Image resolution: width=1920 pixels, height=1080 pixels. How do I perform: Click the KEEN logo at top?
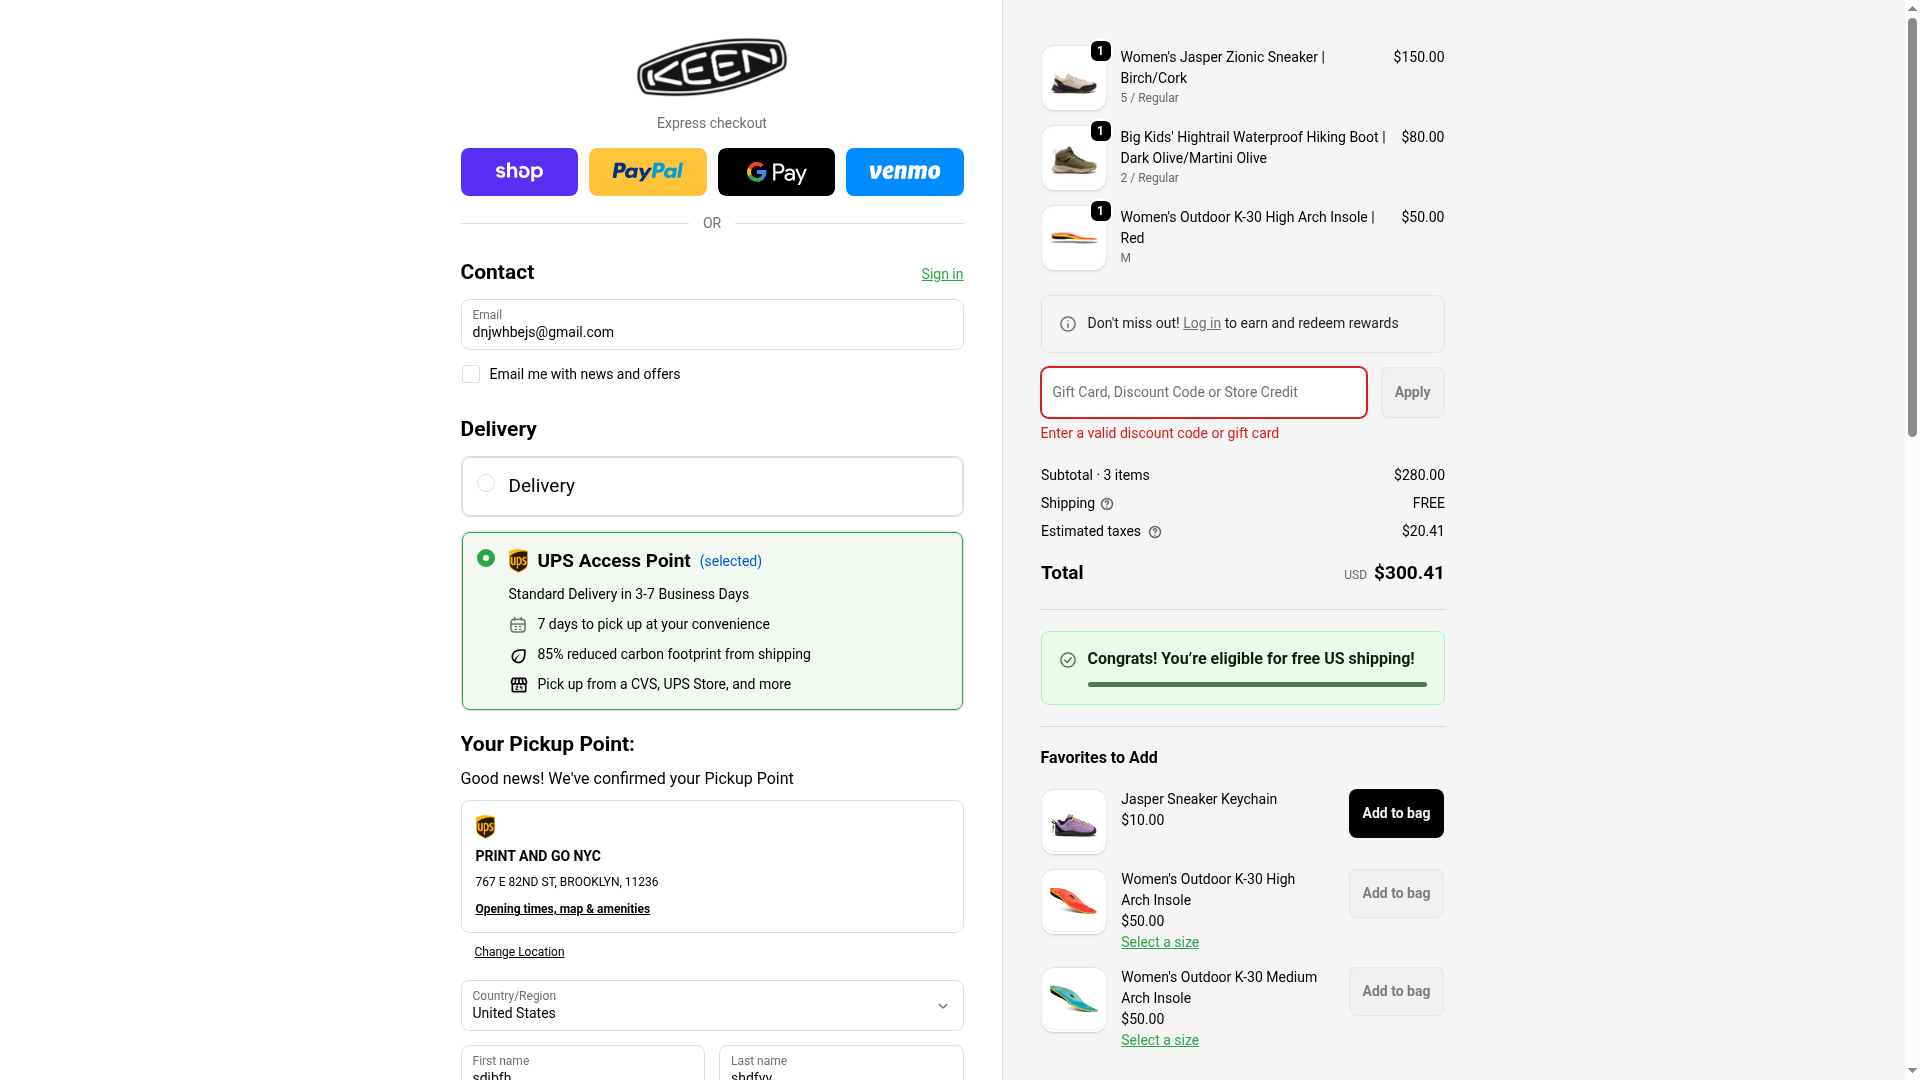click(x=711, y=67)
